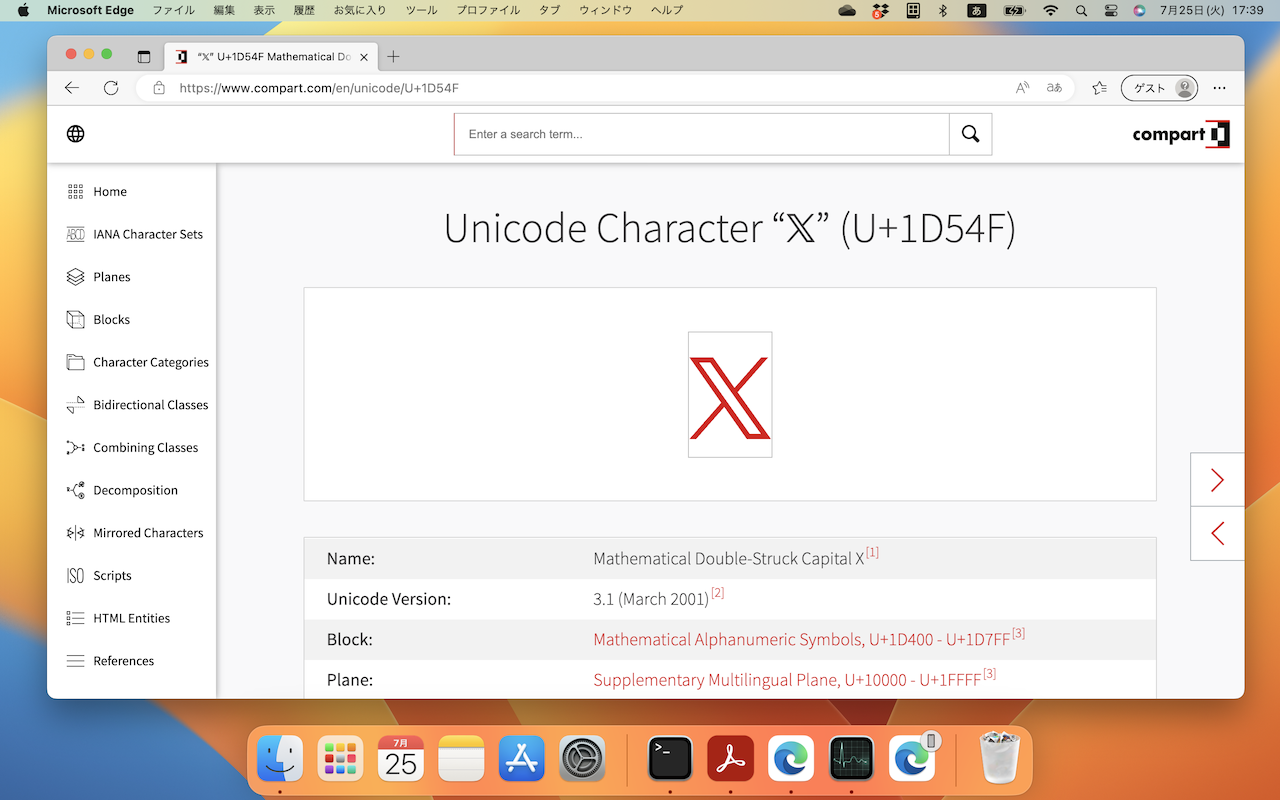Click the favorites star icon in toolbar

point(1099,88)
